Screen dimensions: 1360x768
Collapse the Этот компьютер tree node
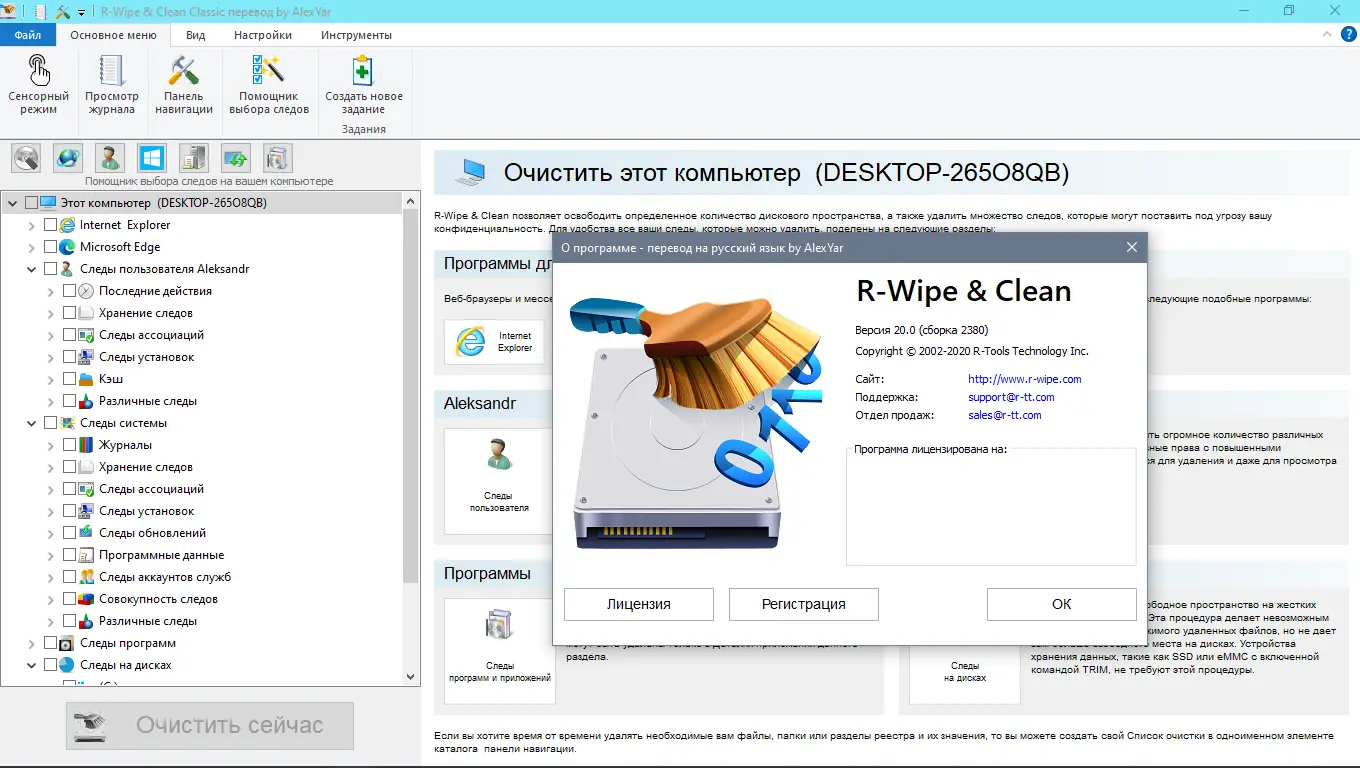point(13,203)
